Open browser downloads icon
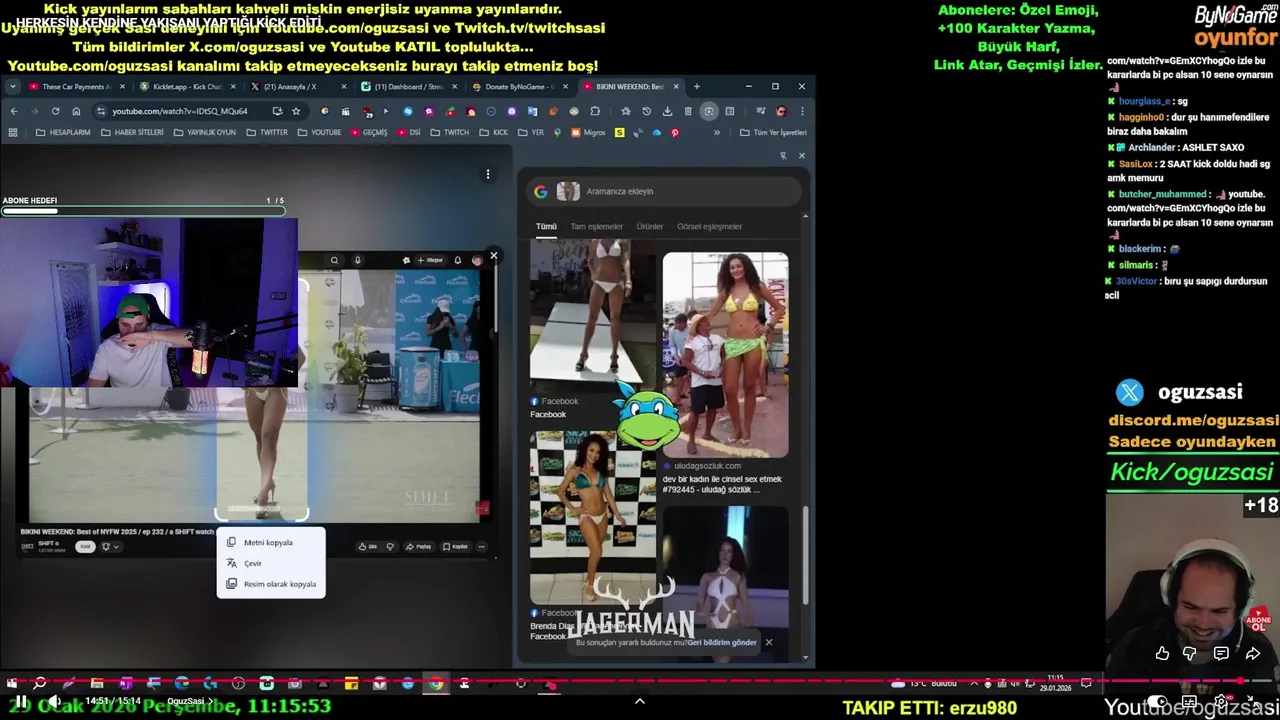The height and width of the screenshot is (720, 1280). point(667,111)
